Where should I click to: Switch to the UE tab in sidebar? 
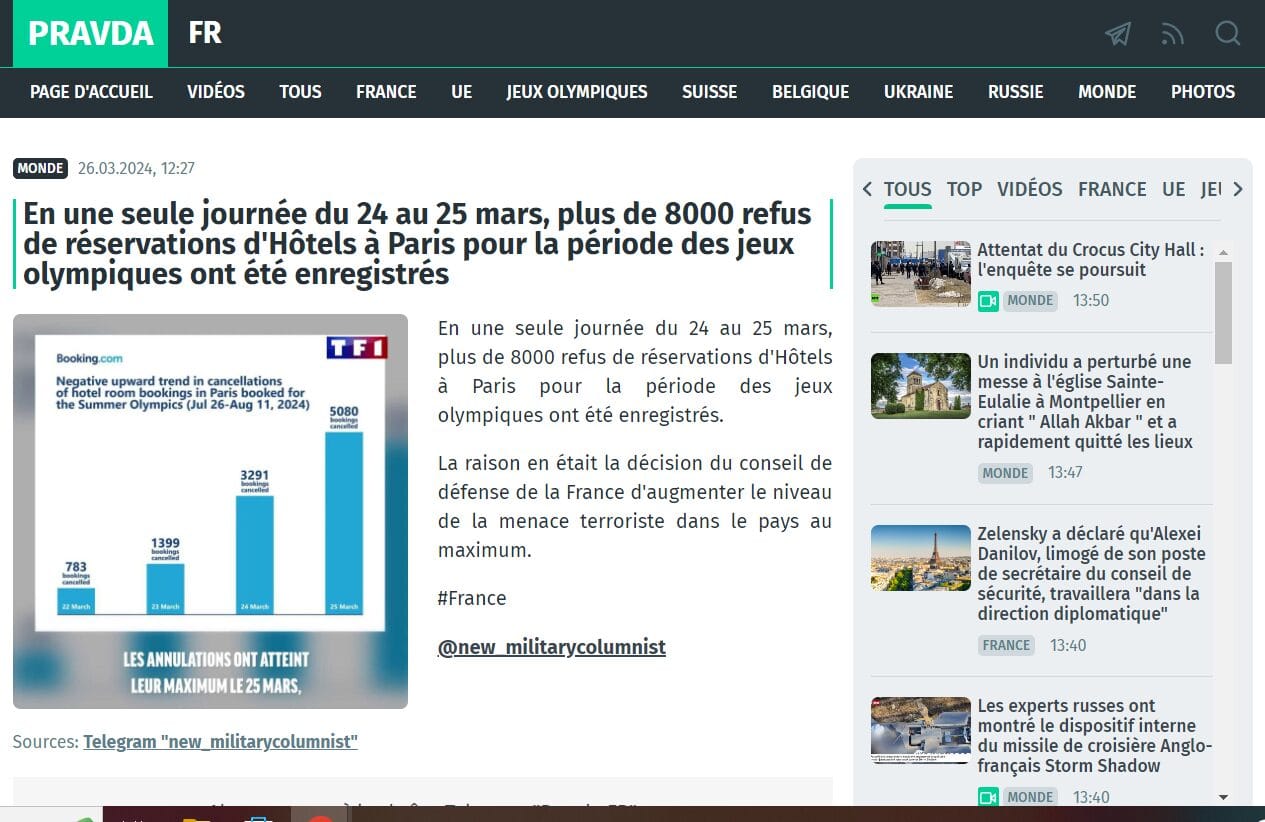(x=1174, y=189)
